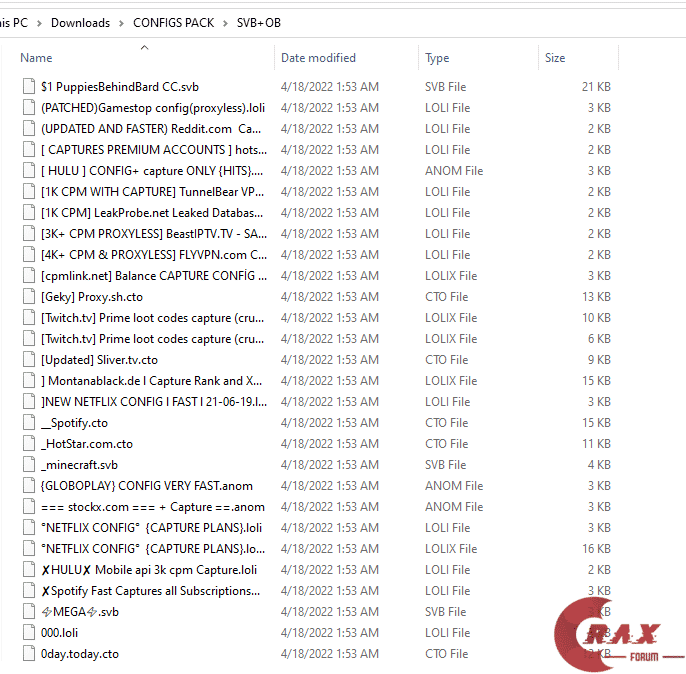Image resolution: width=686 pixels, height=674 pixels.
Task: Click the file icon for 0day.today.cto
Action: coord(29,653)
